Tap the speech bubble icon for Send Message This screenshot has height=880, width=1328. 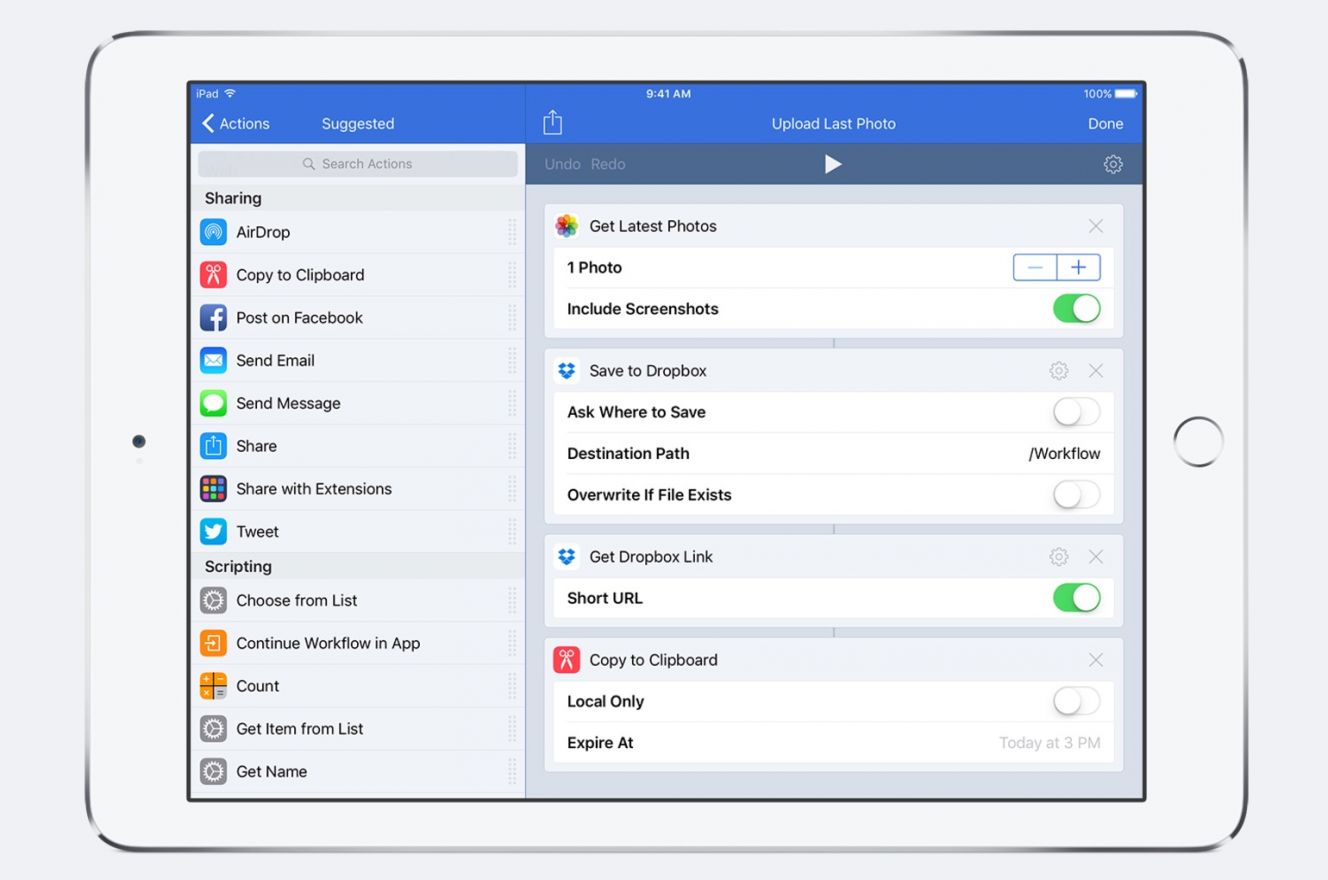pyautogui.click(x=213, y=403)
